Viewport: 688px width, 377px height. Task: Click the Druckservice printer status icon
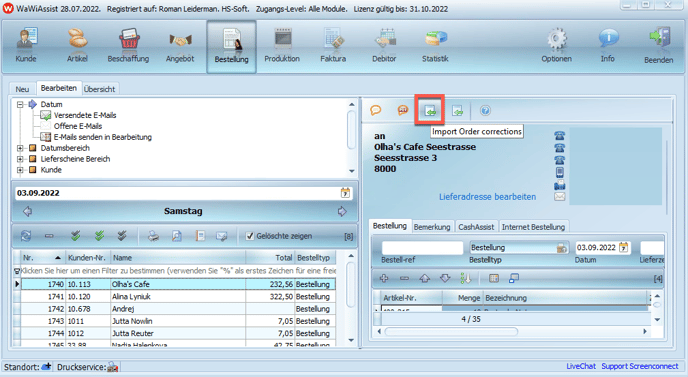point(113,367)
